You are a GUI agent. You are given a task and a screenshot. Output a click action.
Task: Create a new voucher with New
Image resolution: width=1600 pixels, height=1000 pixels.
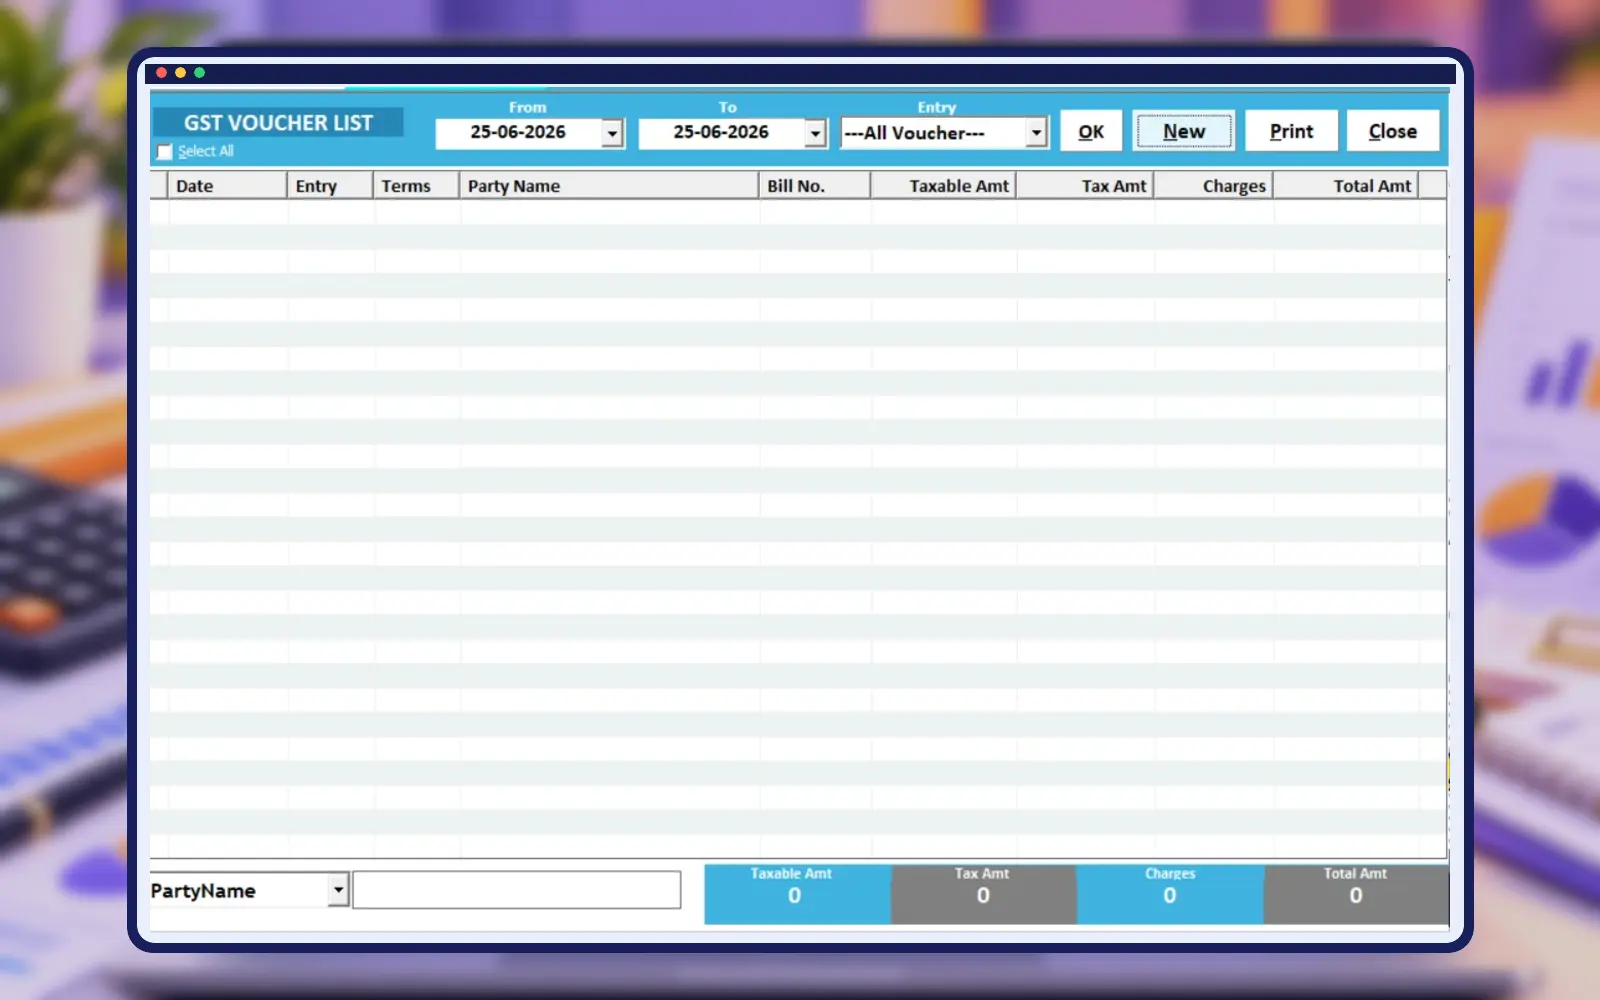[x=1184, y=131]
